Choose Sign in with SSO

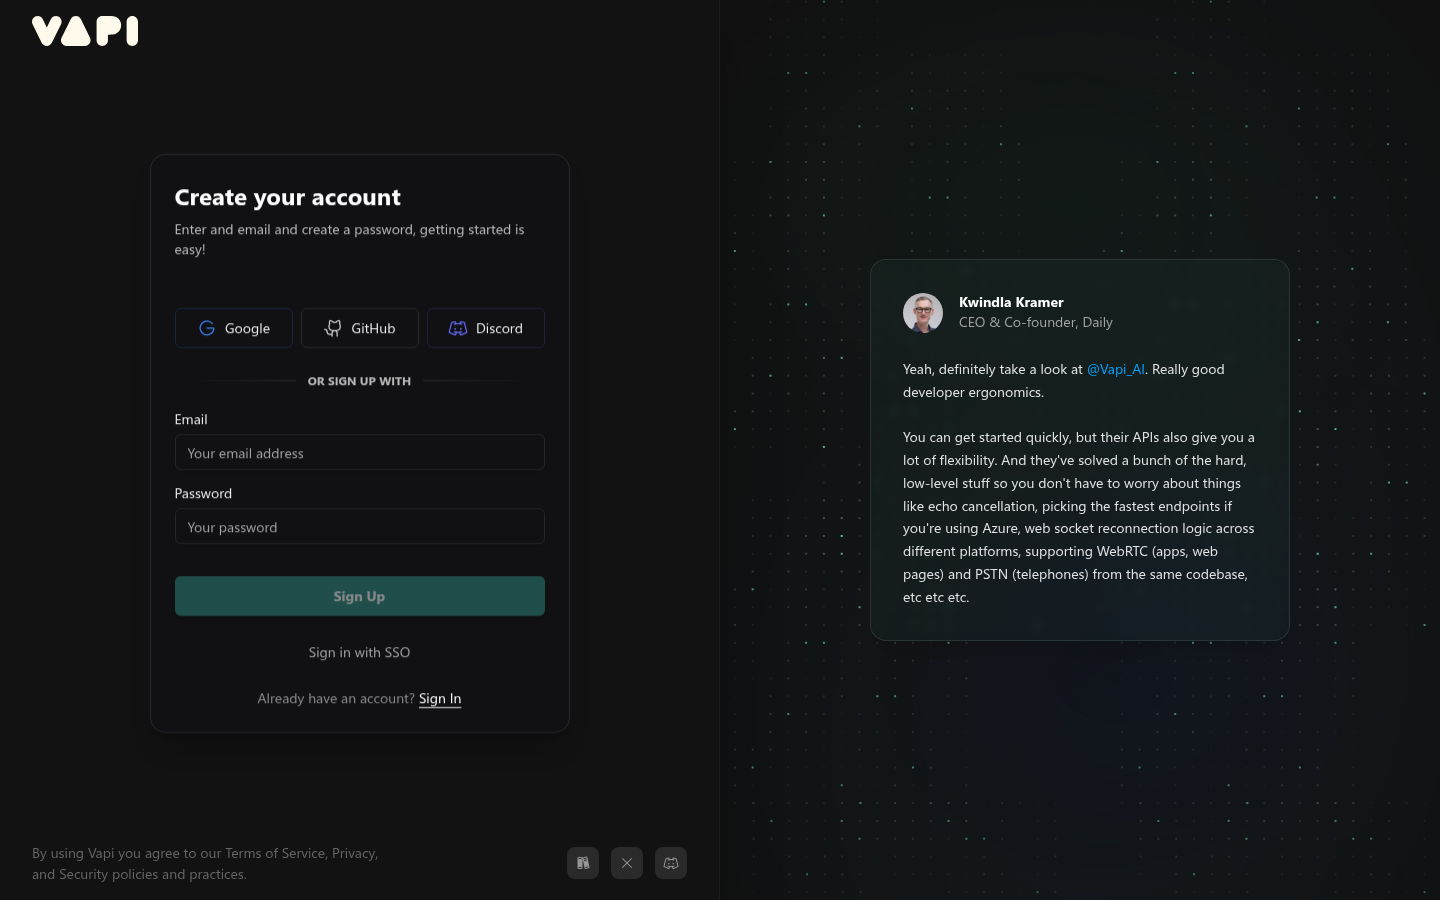(x=359, y=652)
